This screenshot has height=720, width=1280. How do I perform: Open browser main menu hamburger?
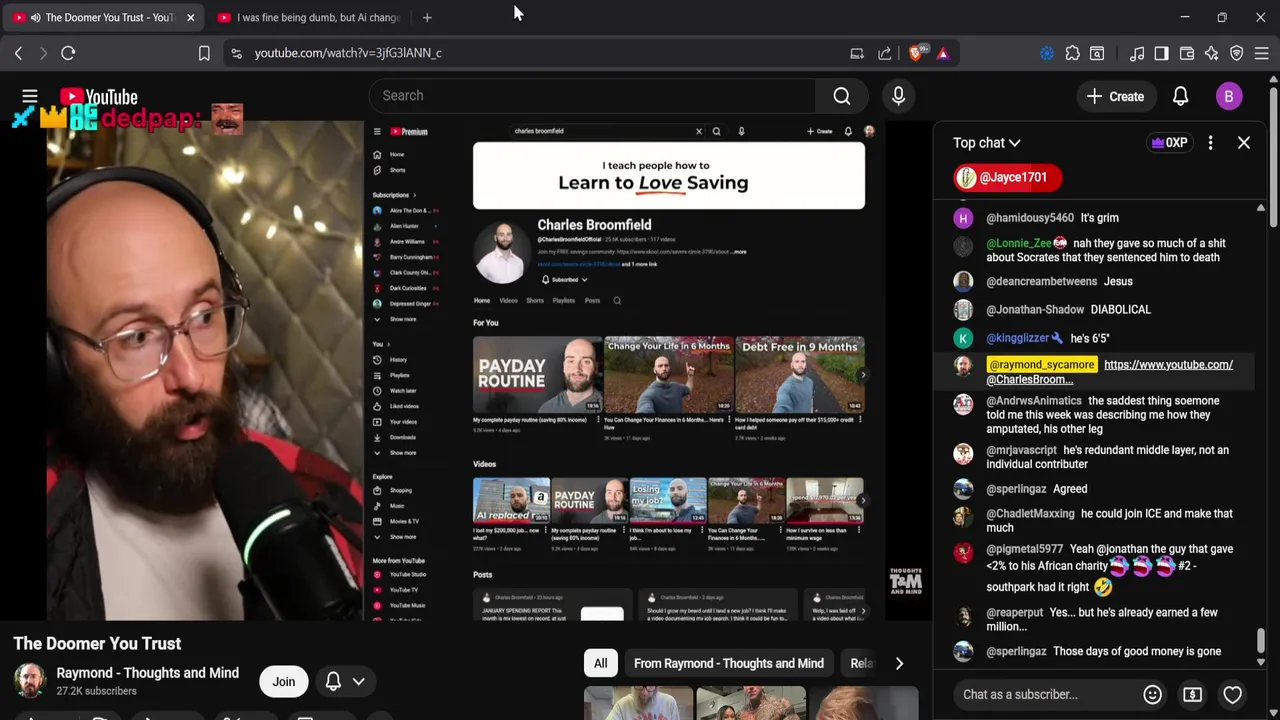coord(1261,53)
